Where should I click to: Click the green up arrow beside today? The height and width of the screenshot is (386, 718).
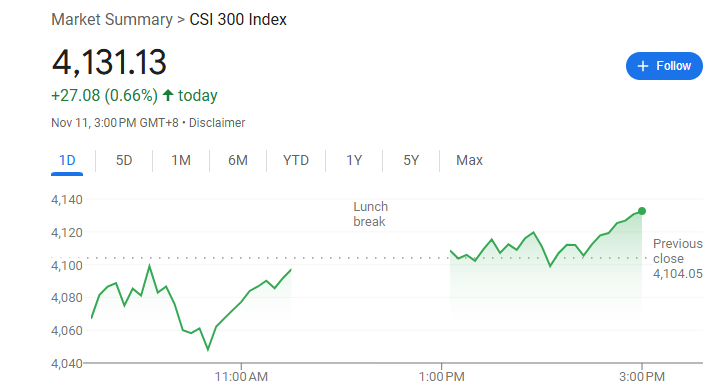point(168,95)
